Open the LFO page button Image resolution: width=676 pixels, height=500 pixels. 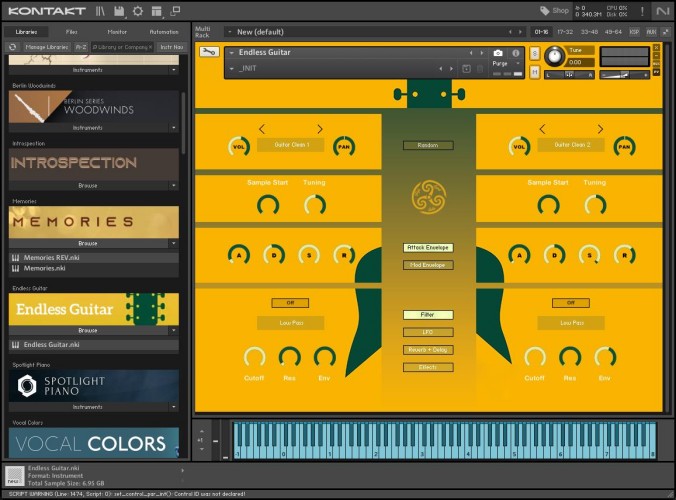pyautogui.click(x=428, y=332)
